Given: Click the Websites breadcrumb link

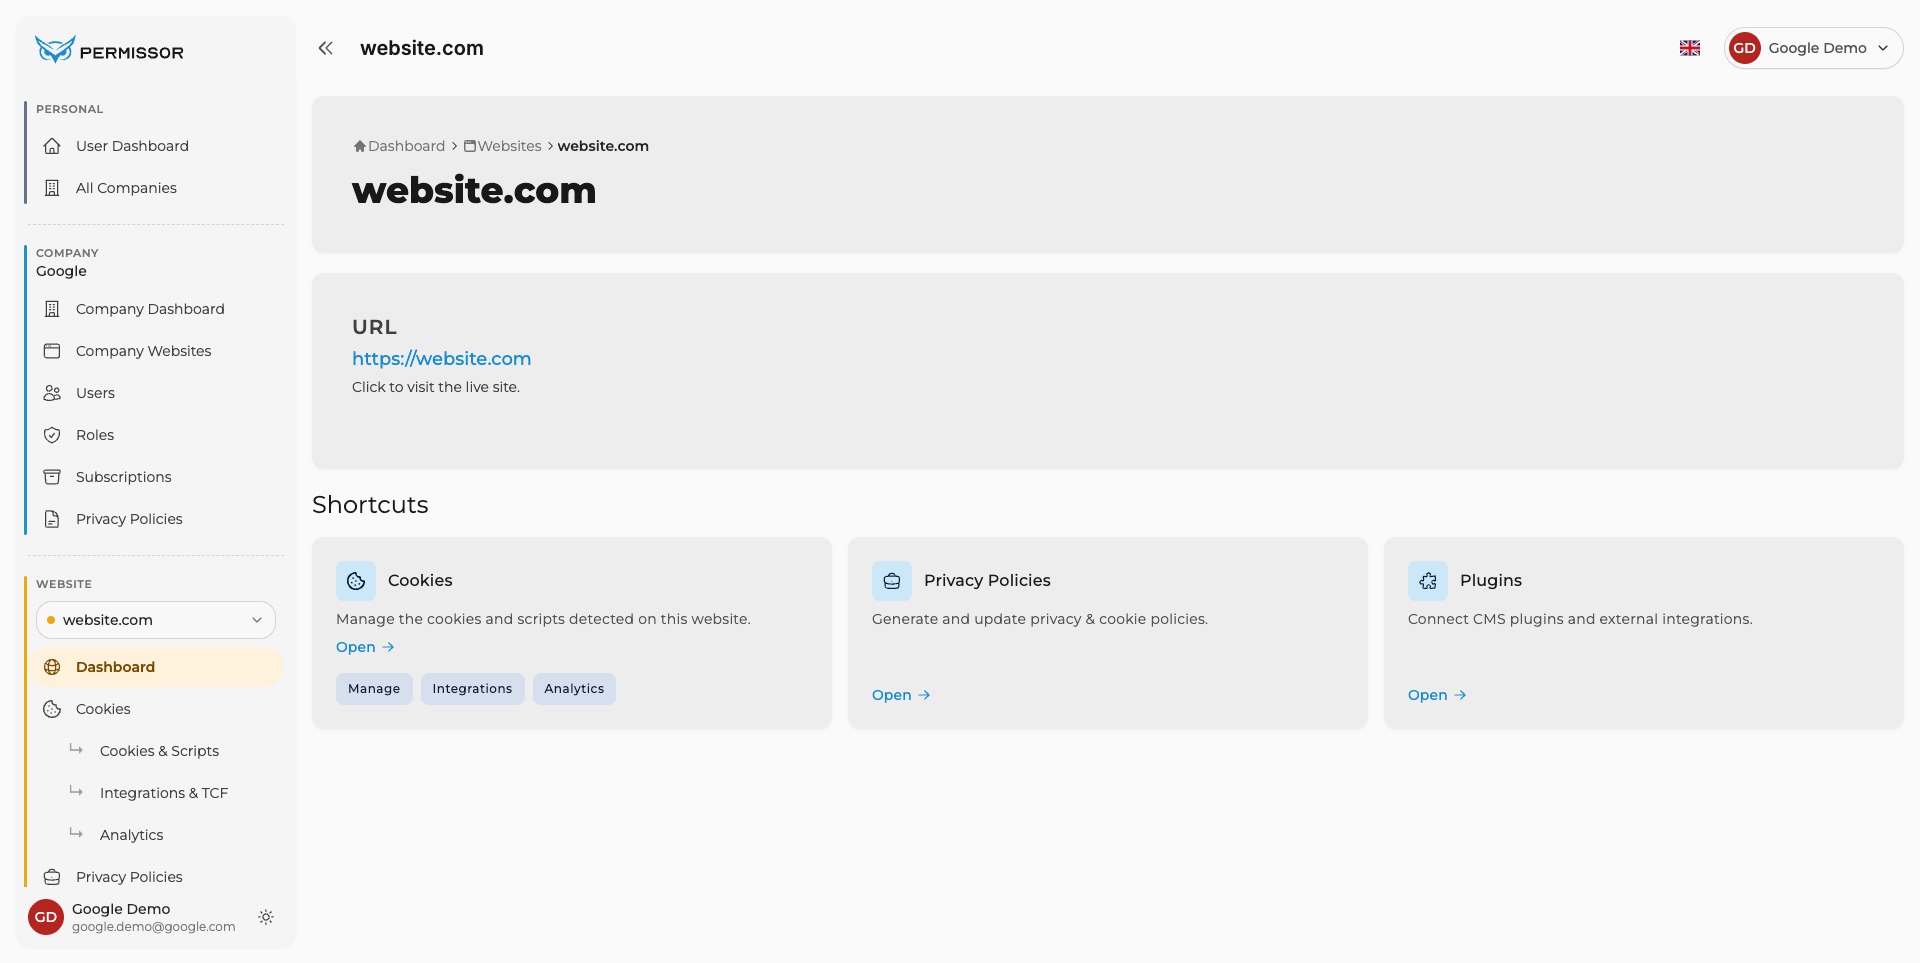Looking at the screenshot, I should click(503, 146).
